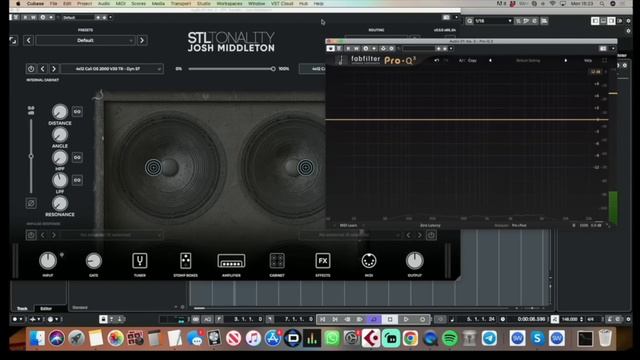Open the Tuner module in STL Tonality
Viewport: 640px width, 360px height.
[x=140, y=261]
